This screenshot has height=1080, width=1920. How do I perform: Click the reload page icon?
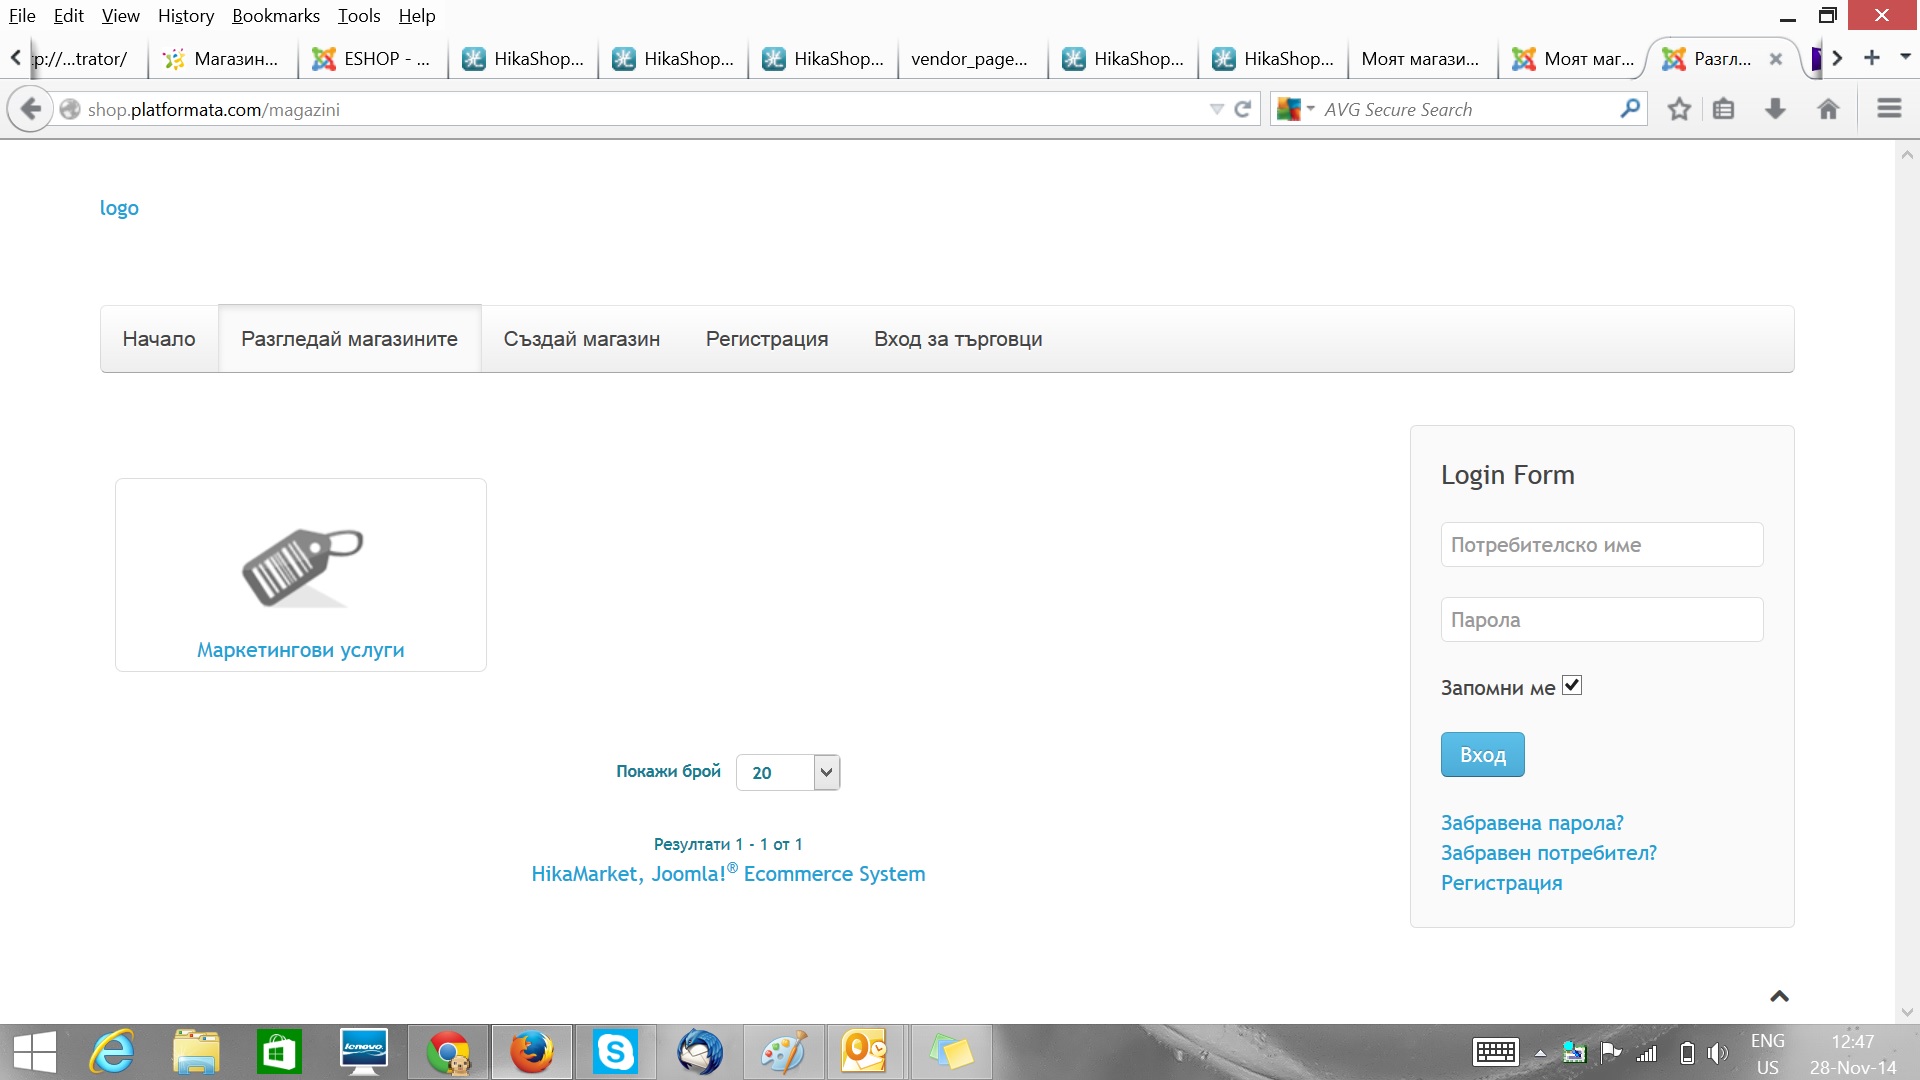1243,109
